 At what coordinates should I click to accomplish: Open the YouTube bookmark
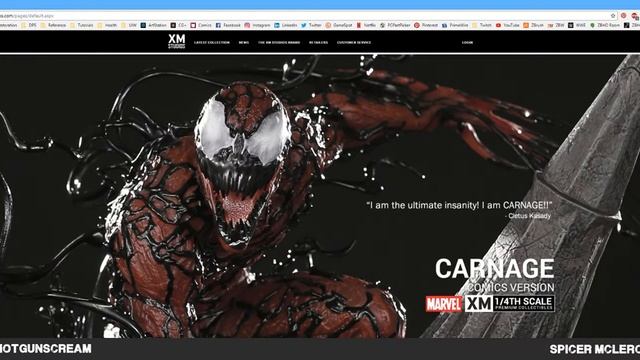coord(508,25)
